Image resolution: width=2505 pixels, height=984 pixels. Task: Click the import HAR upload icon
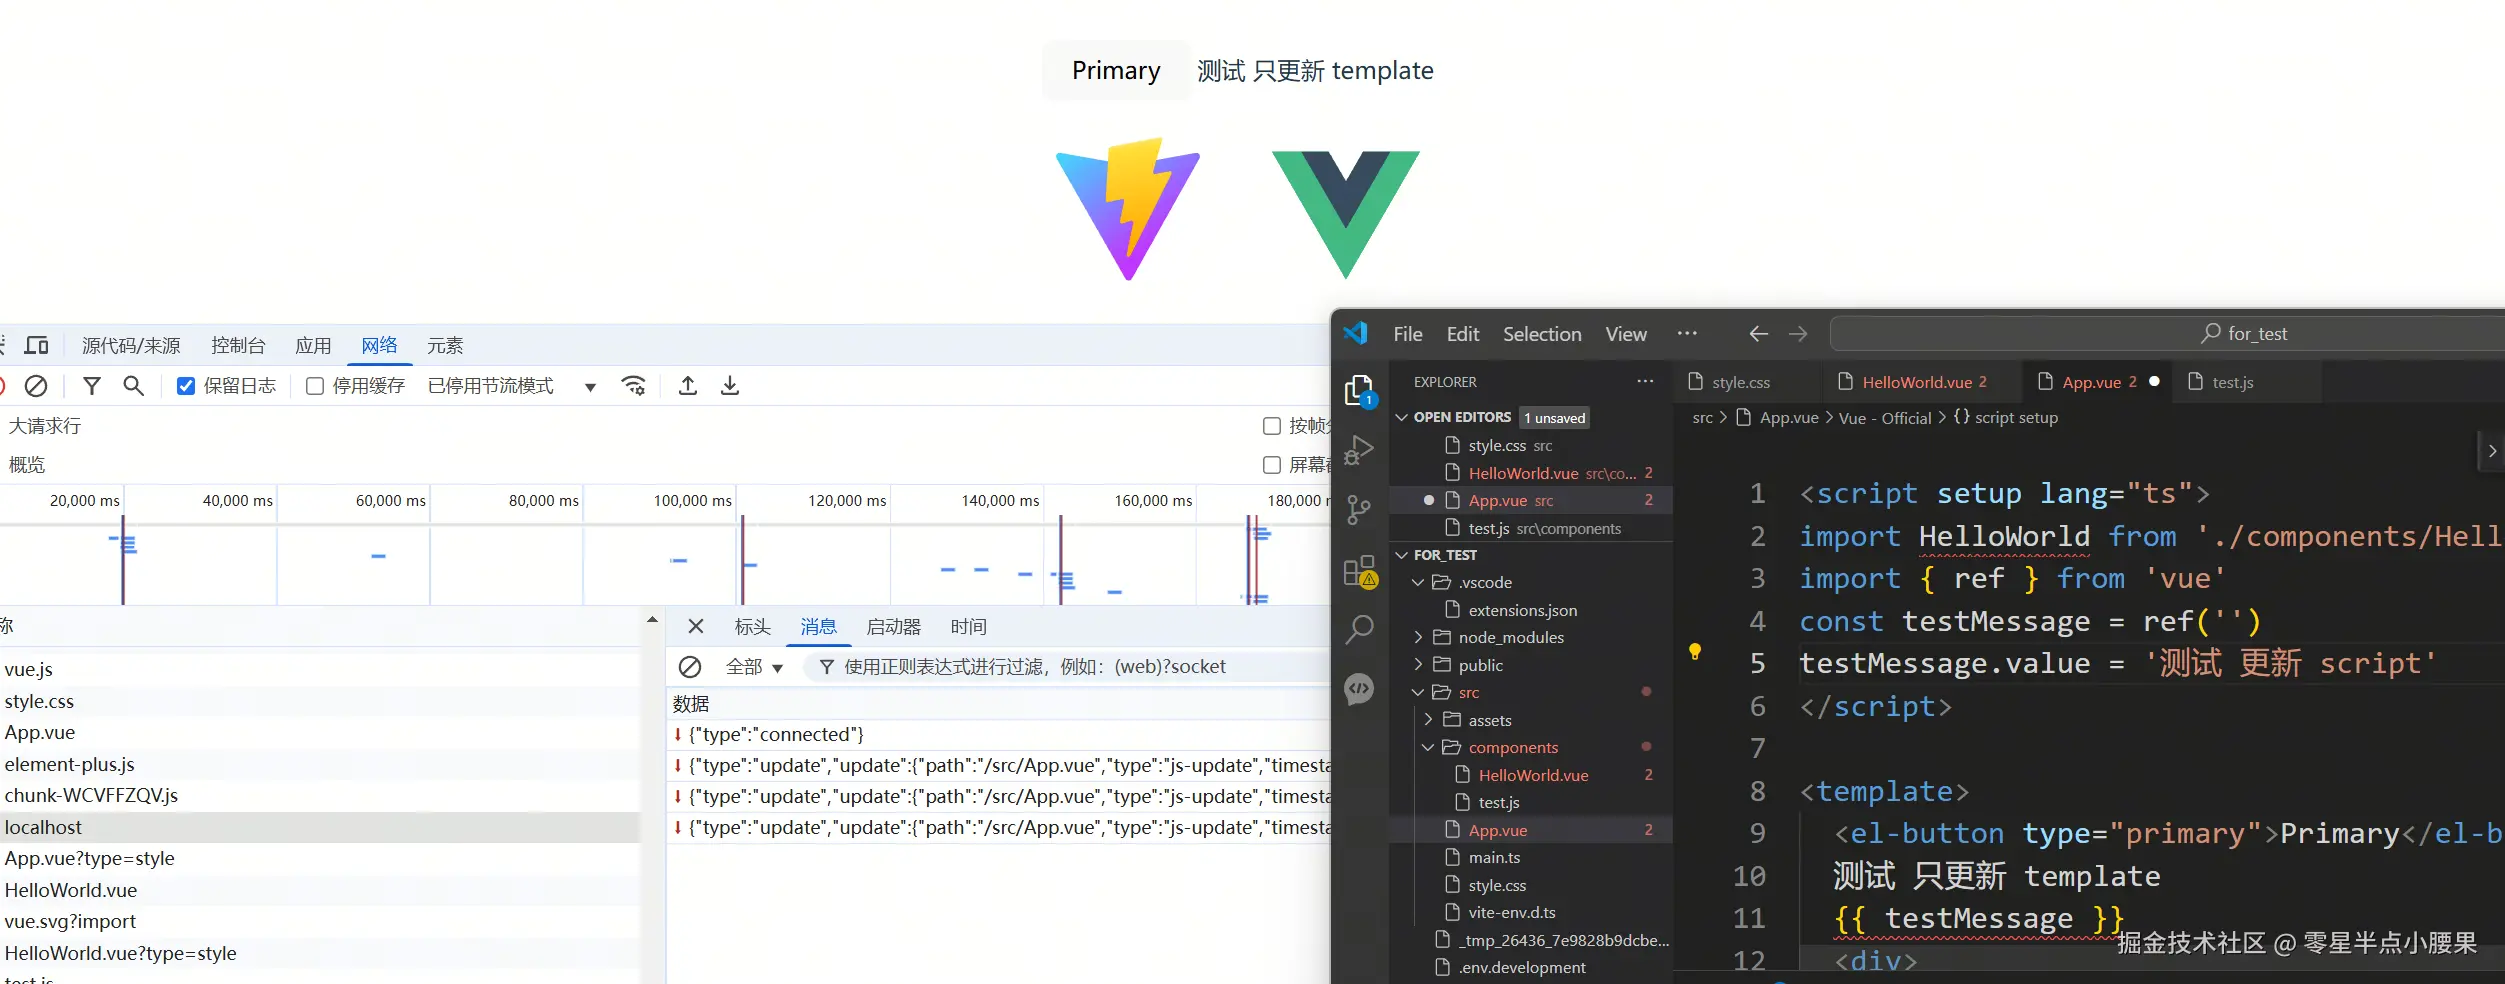[x=688, y=386]
